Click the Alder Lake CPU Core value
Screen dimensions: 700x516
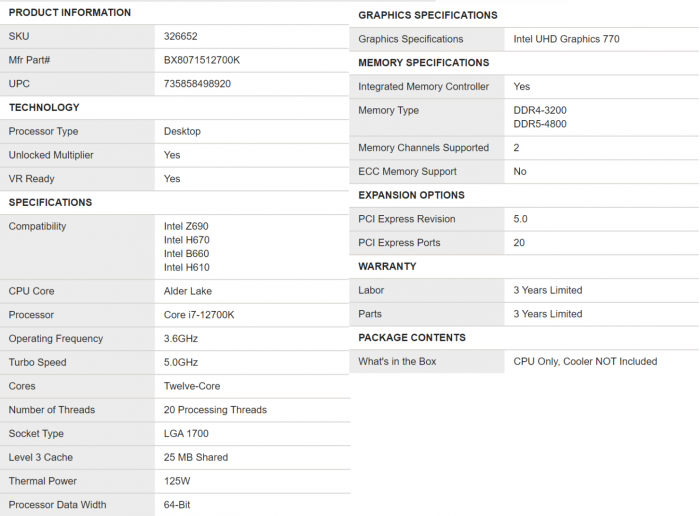click(189, 291)
